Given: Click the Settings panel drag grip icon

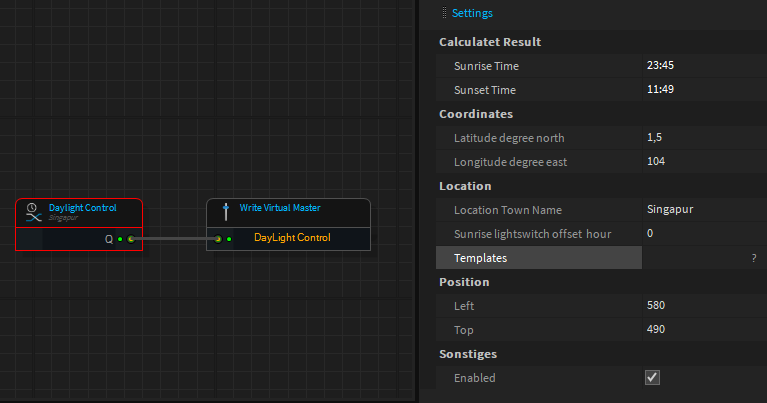Looking at the screenshot, I should [445, 13].
